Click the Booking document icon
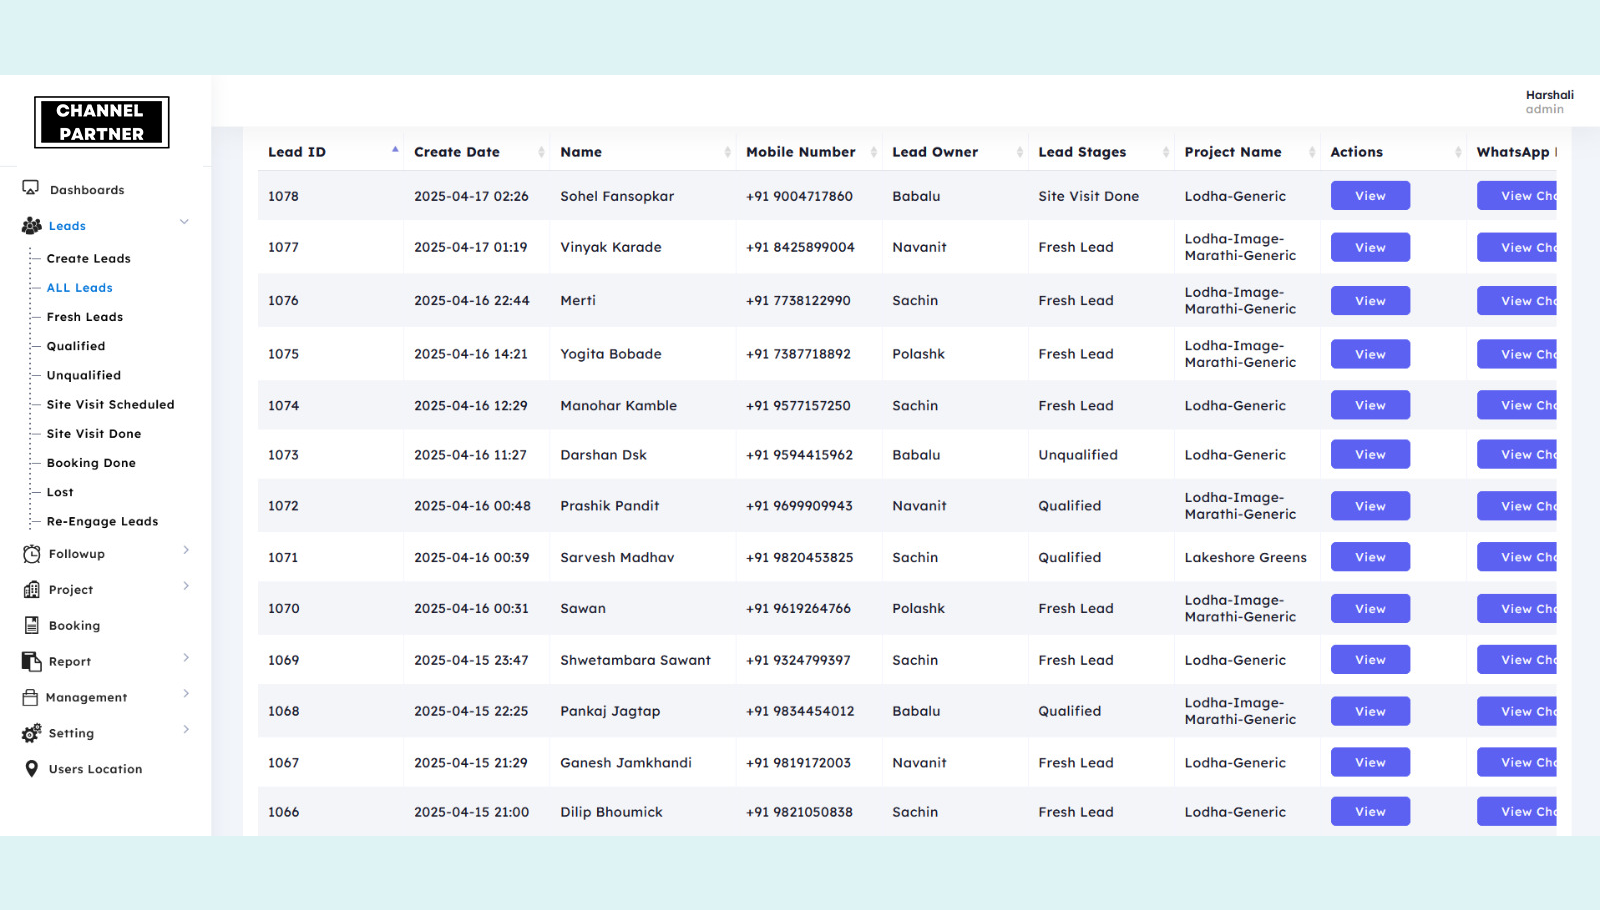This screenshot has width=1600, height=910. point(31,626)
